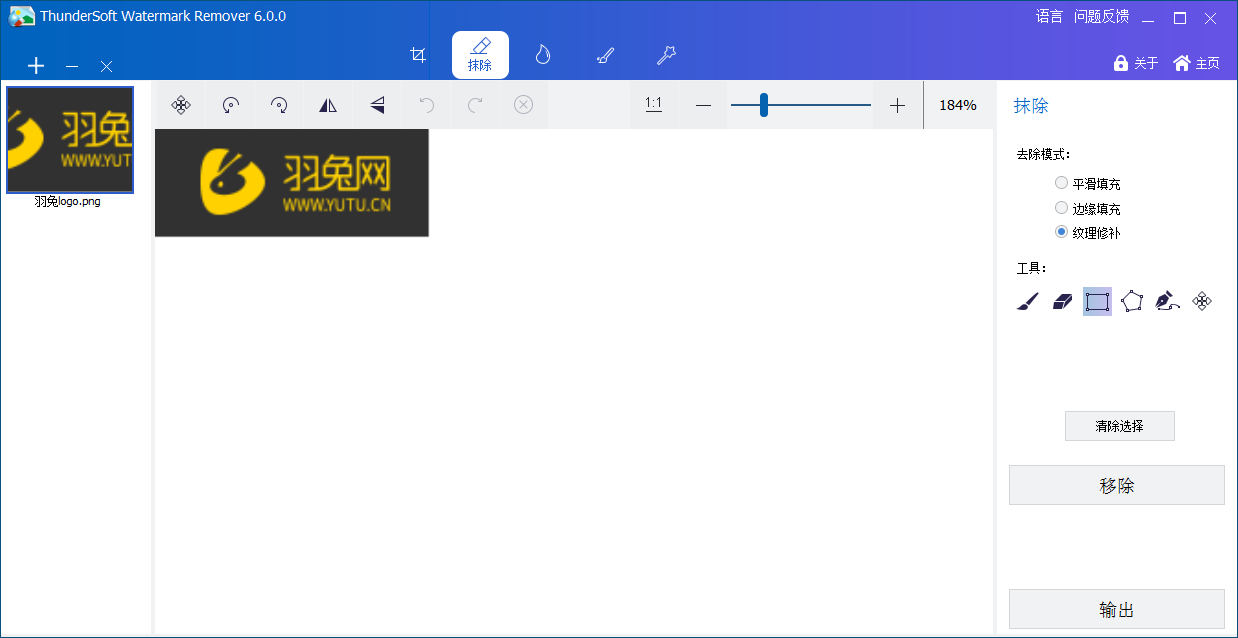The width and height of the screenshot is (1238, 638).
Task: Open the Crop tool in the top toolbar
Action: pyautogui.click(x=418, y=55)
